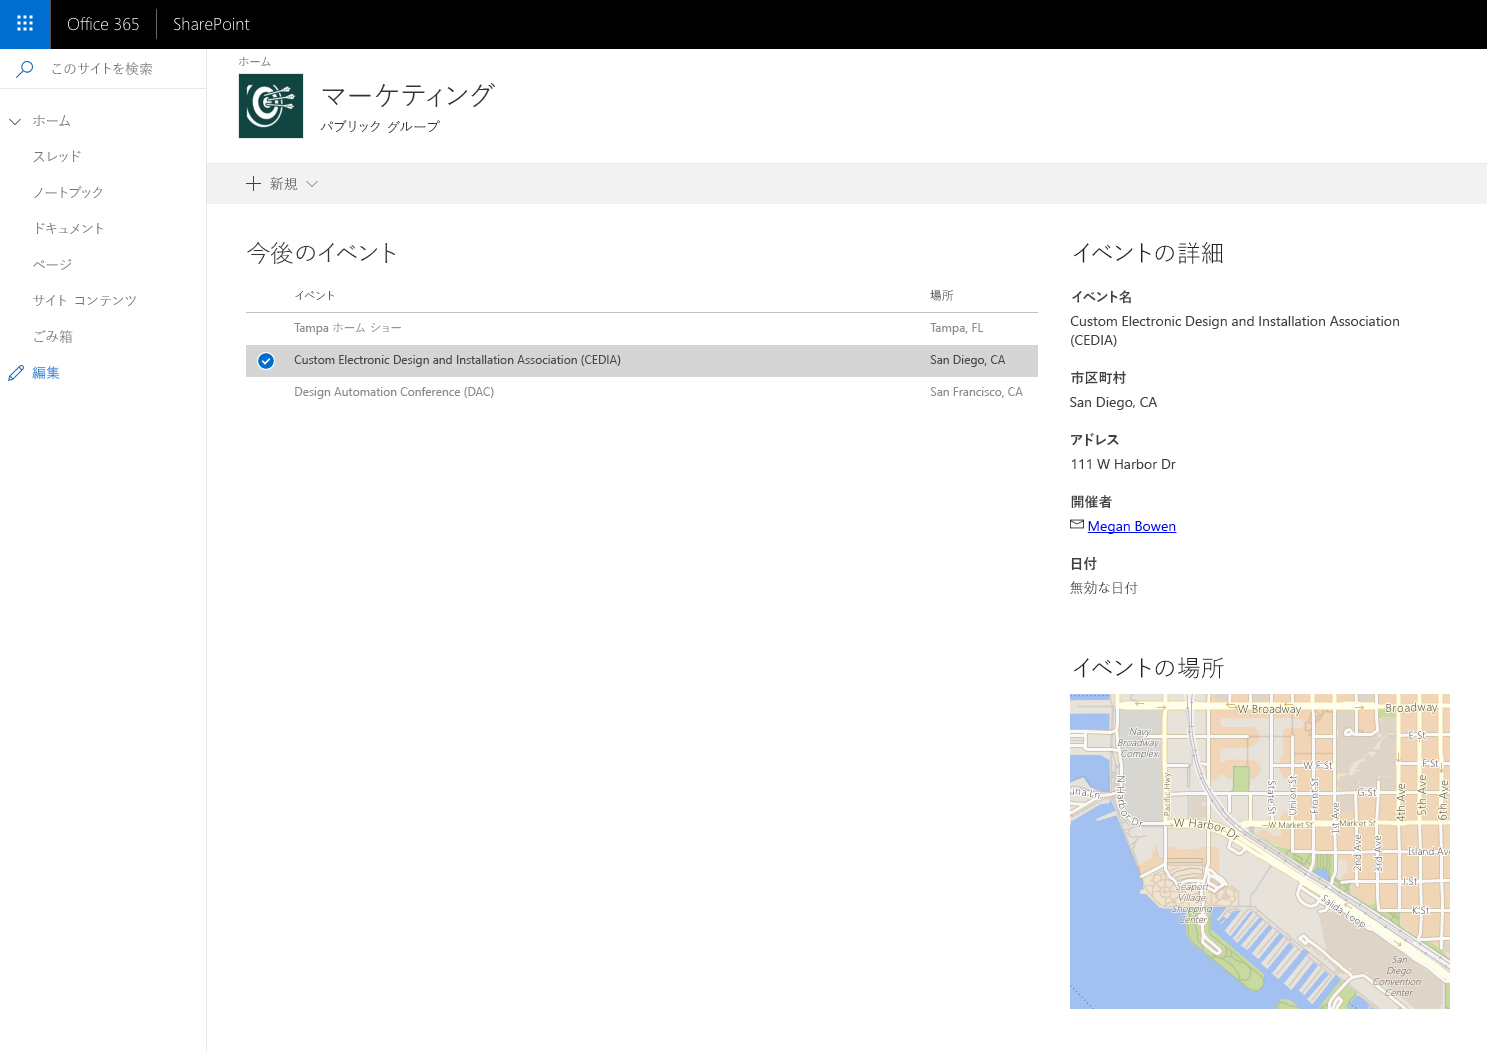Click into このサイトを検索 search field

point(102,69)
